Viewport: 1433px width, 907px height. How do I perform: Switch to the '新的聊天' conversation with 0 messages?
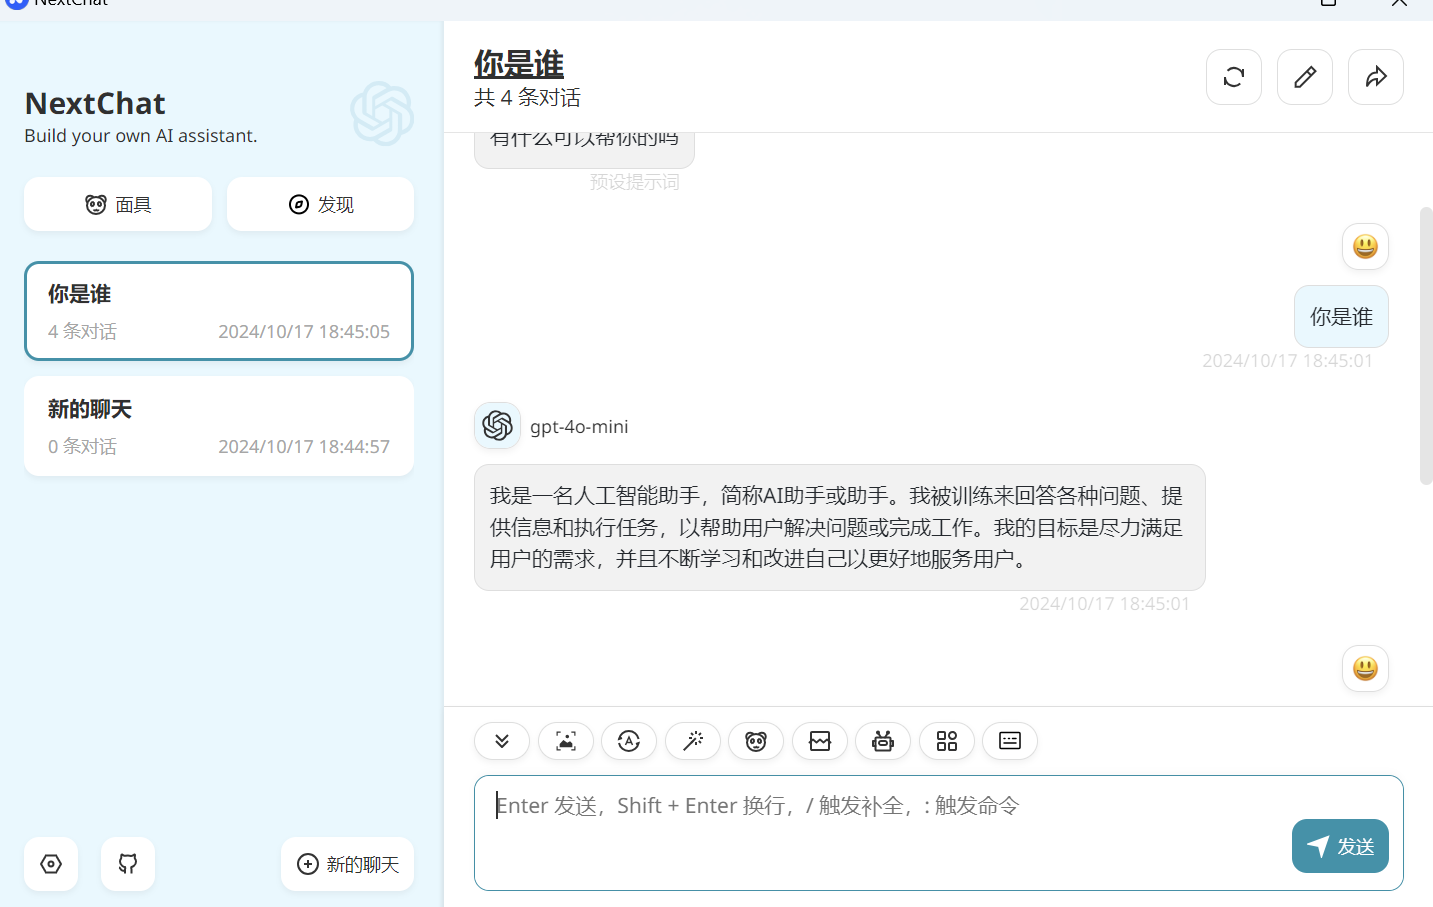point(219,426)
